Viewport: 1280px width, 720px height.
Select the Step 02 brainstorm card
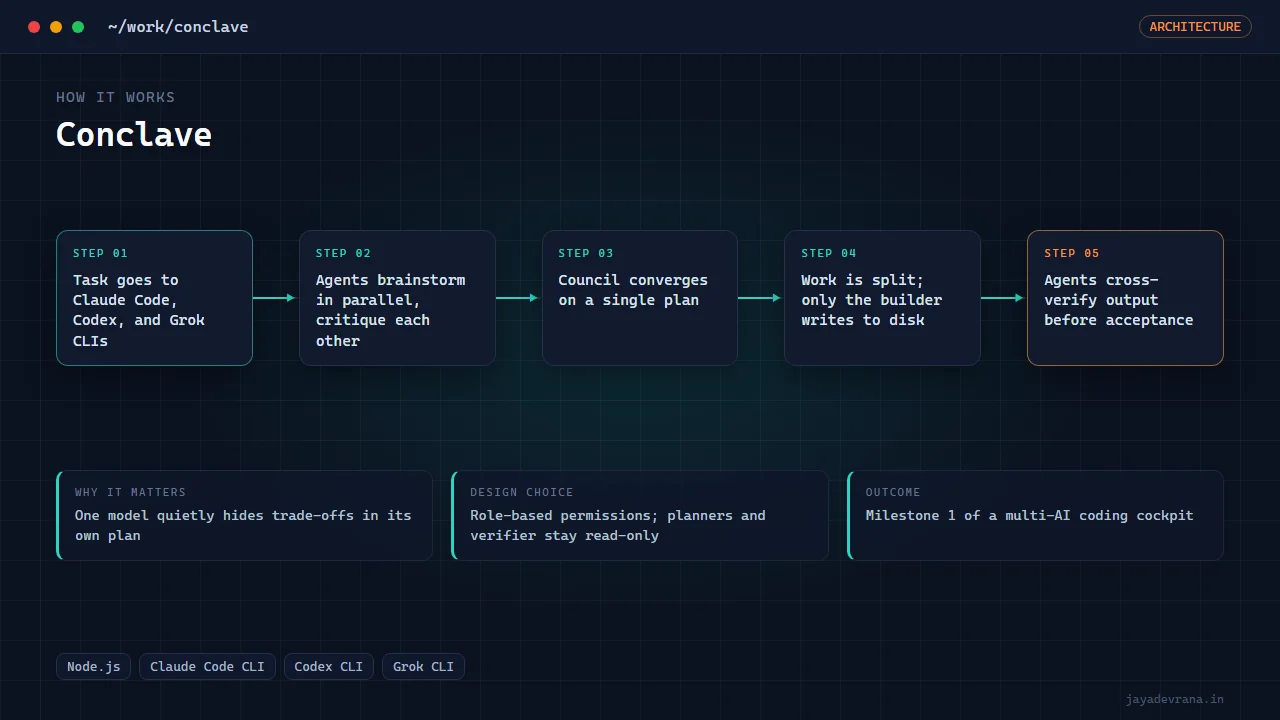point(397,298)
